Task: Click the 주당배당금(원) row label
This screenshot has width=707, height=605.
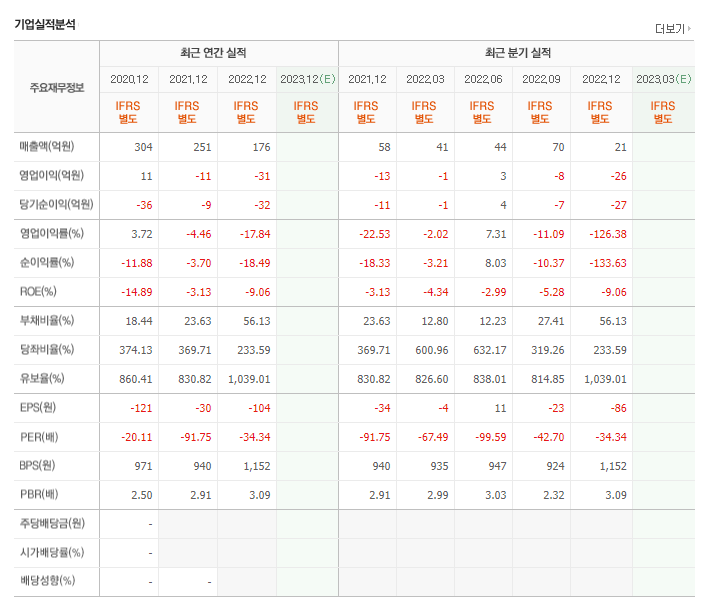Action: [x=52, y=523]
